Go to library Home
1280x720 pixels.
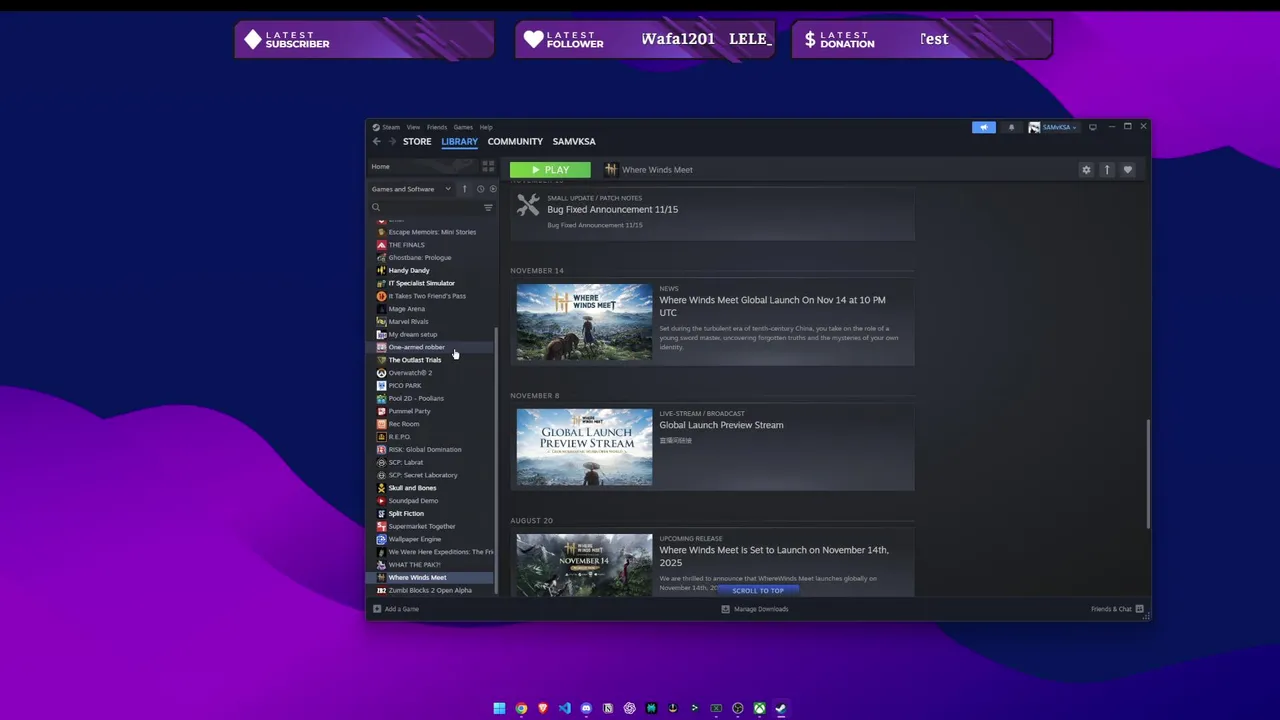[x=381, y=167]
